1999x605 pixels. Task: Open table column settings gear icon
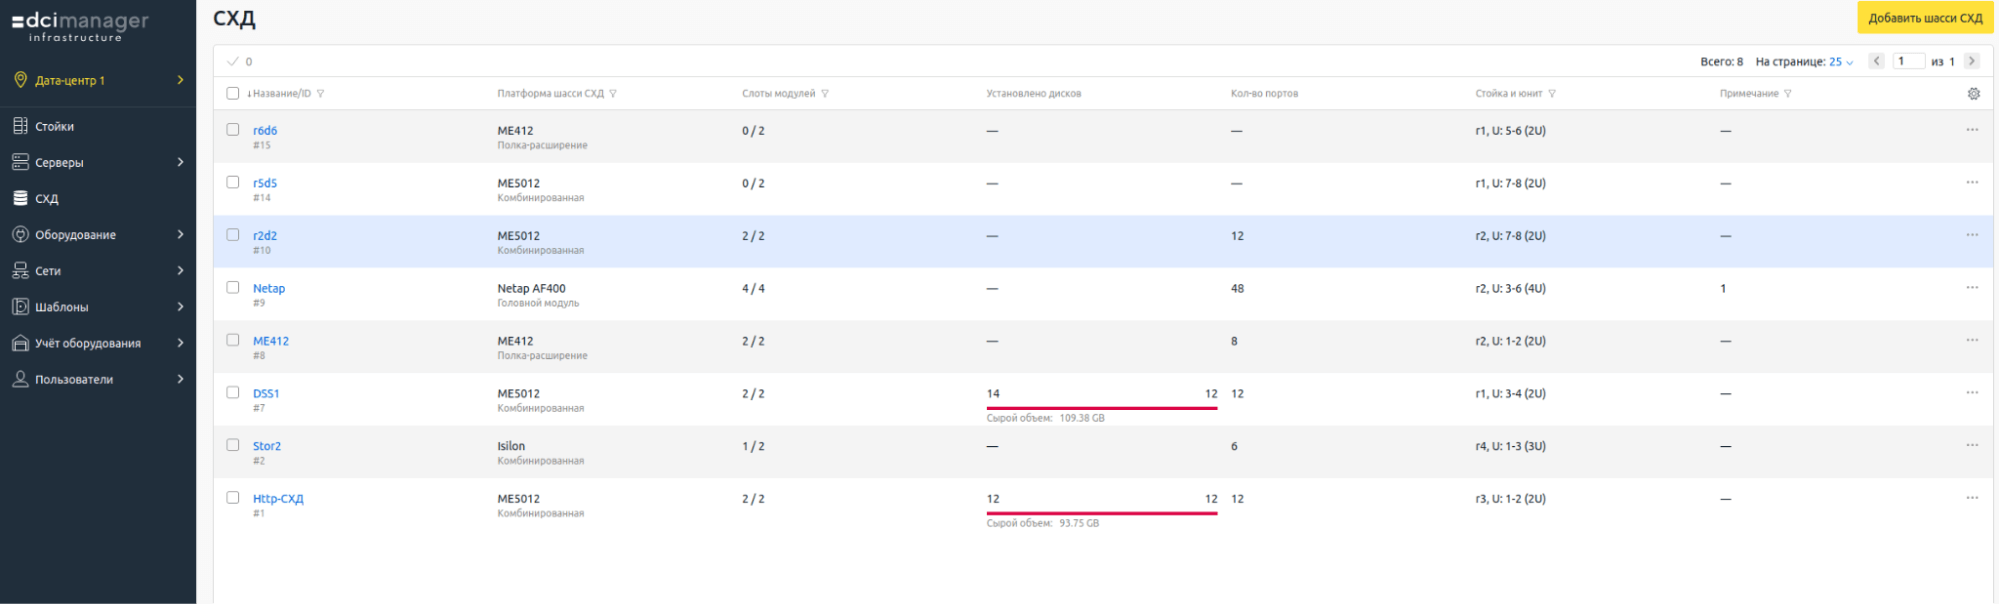coord(1973,93)
